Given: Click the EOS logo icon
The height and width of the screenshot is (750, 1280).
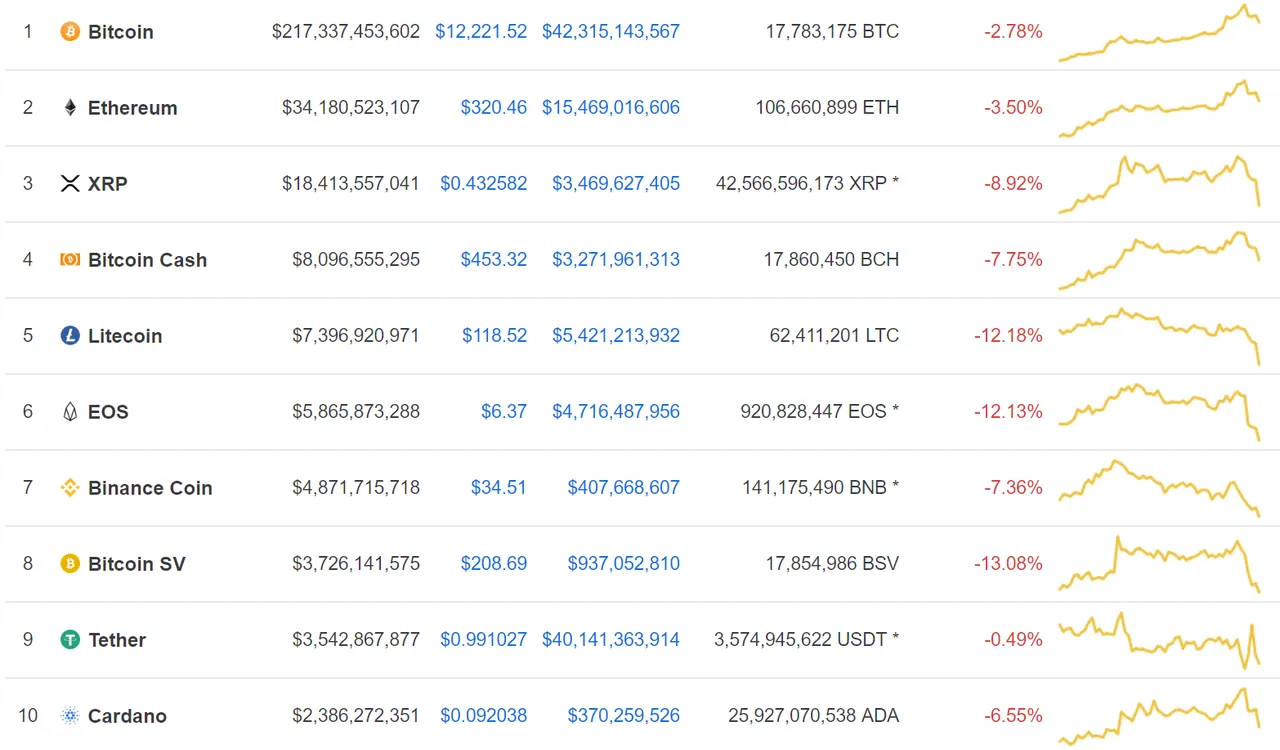Looking at the screenshot, I should pos(70,412).
